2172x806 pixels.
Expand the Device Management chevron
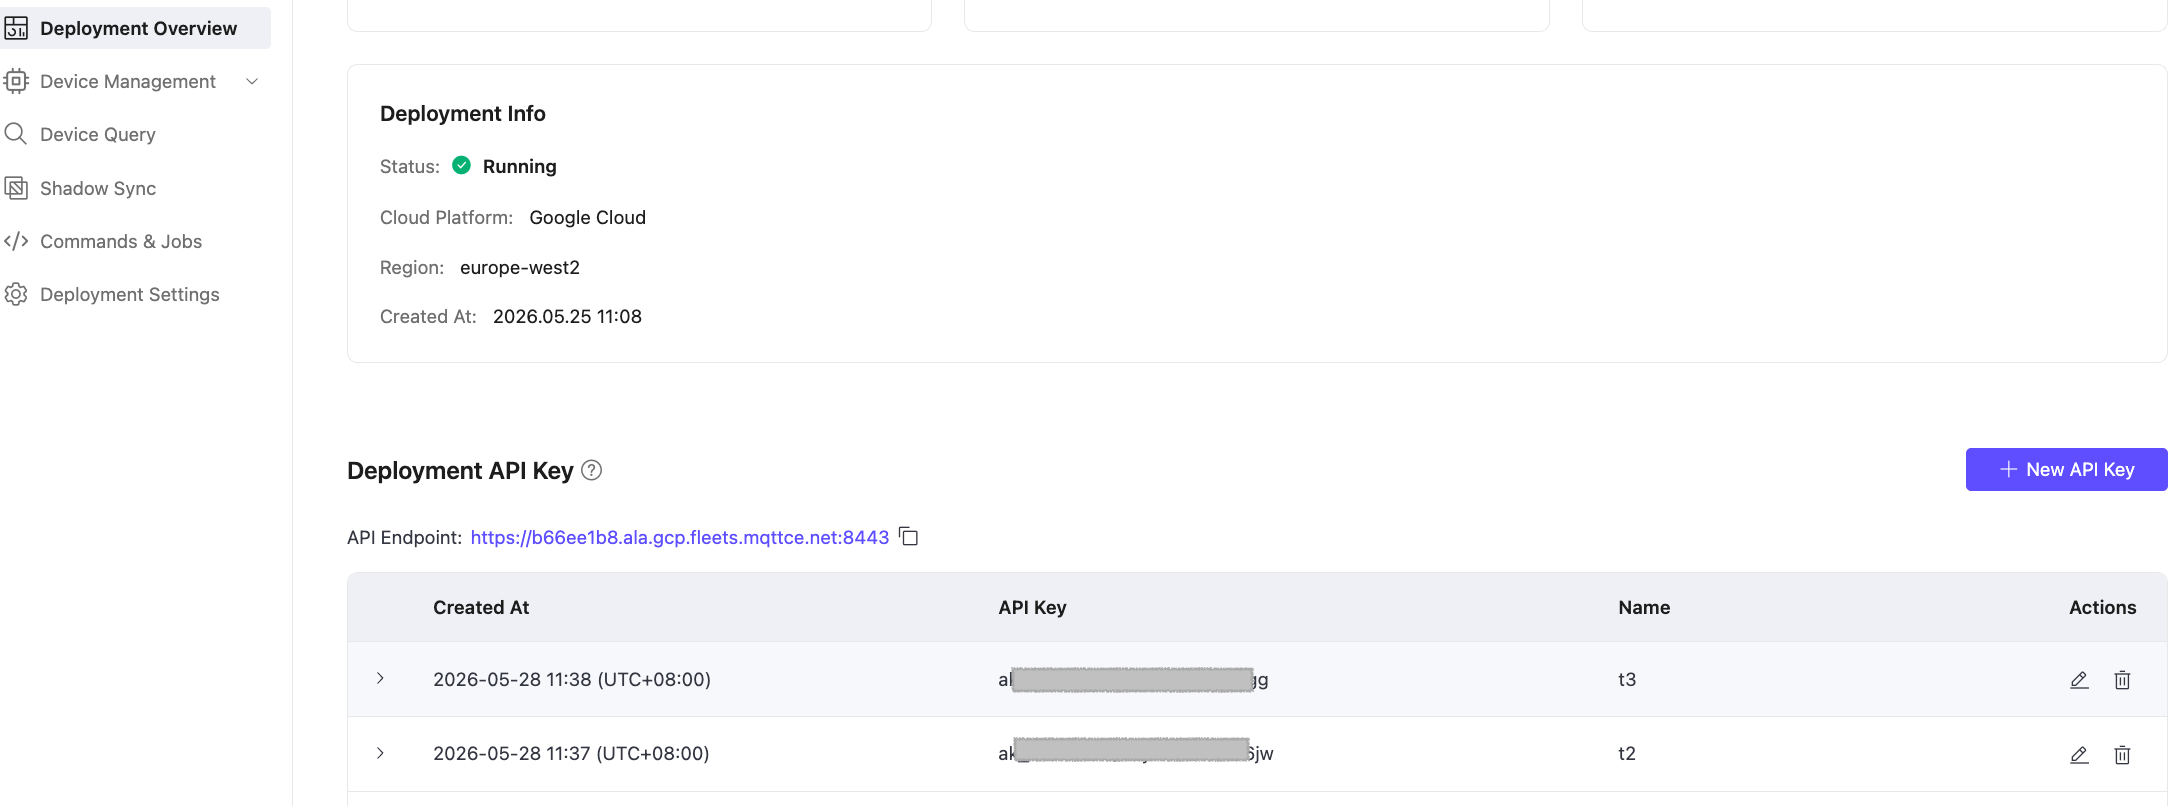[252, 81]
